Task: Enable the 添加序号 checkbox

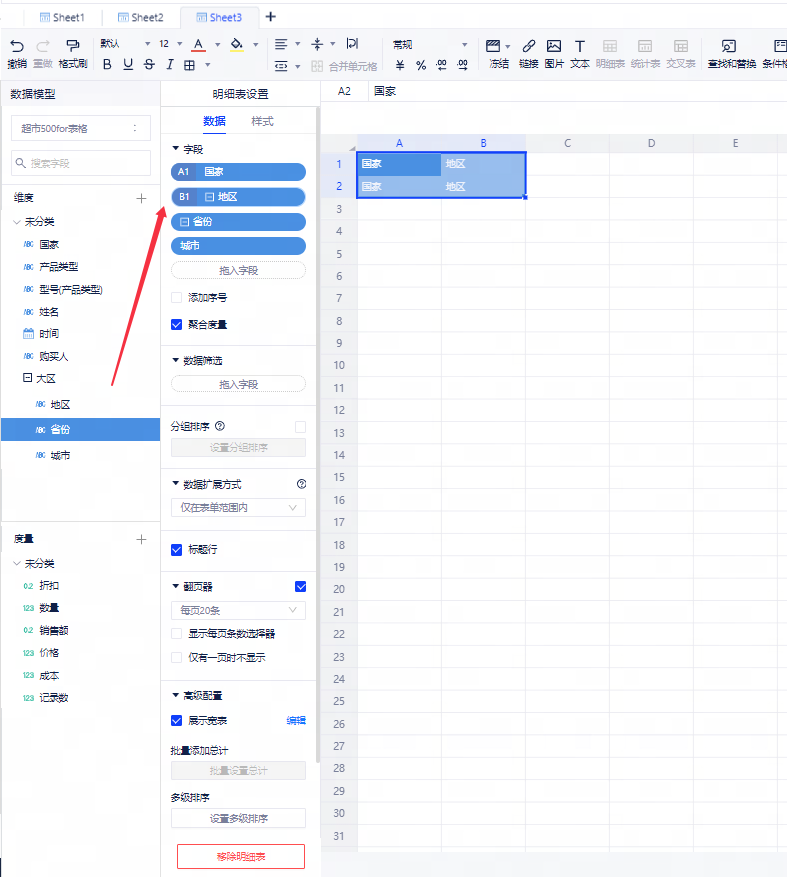Action: [x=177, y=298]
